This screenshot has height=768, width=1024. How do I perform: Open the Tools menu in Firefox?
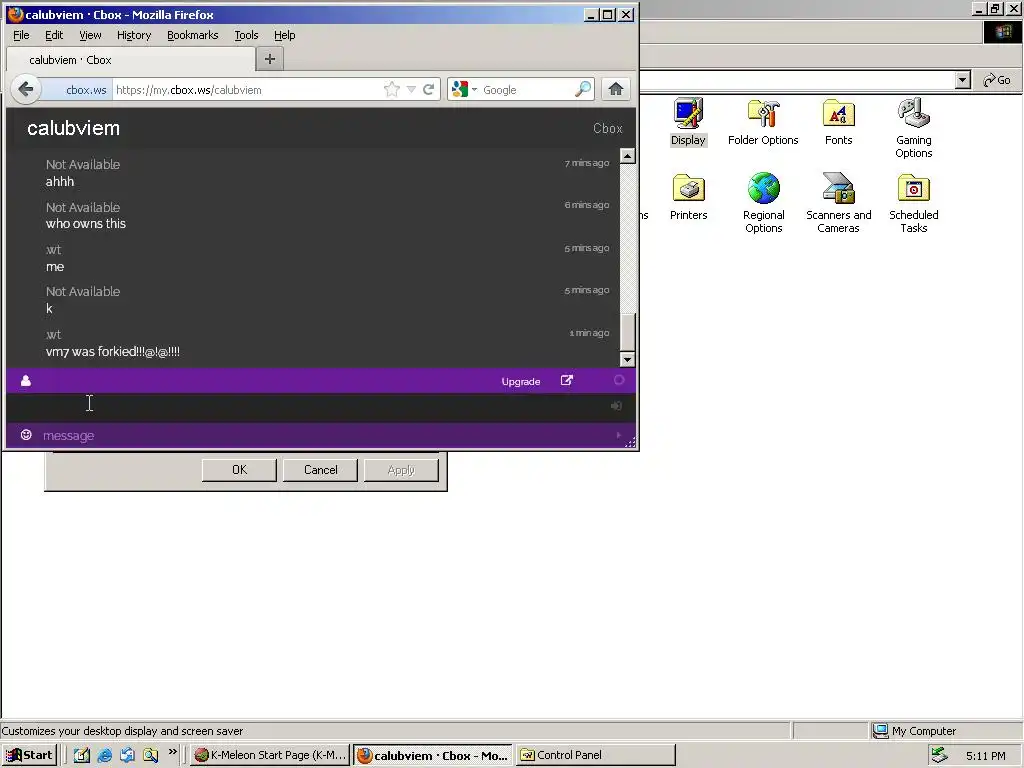tap(246, 35)
